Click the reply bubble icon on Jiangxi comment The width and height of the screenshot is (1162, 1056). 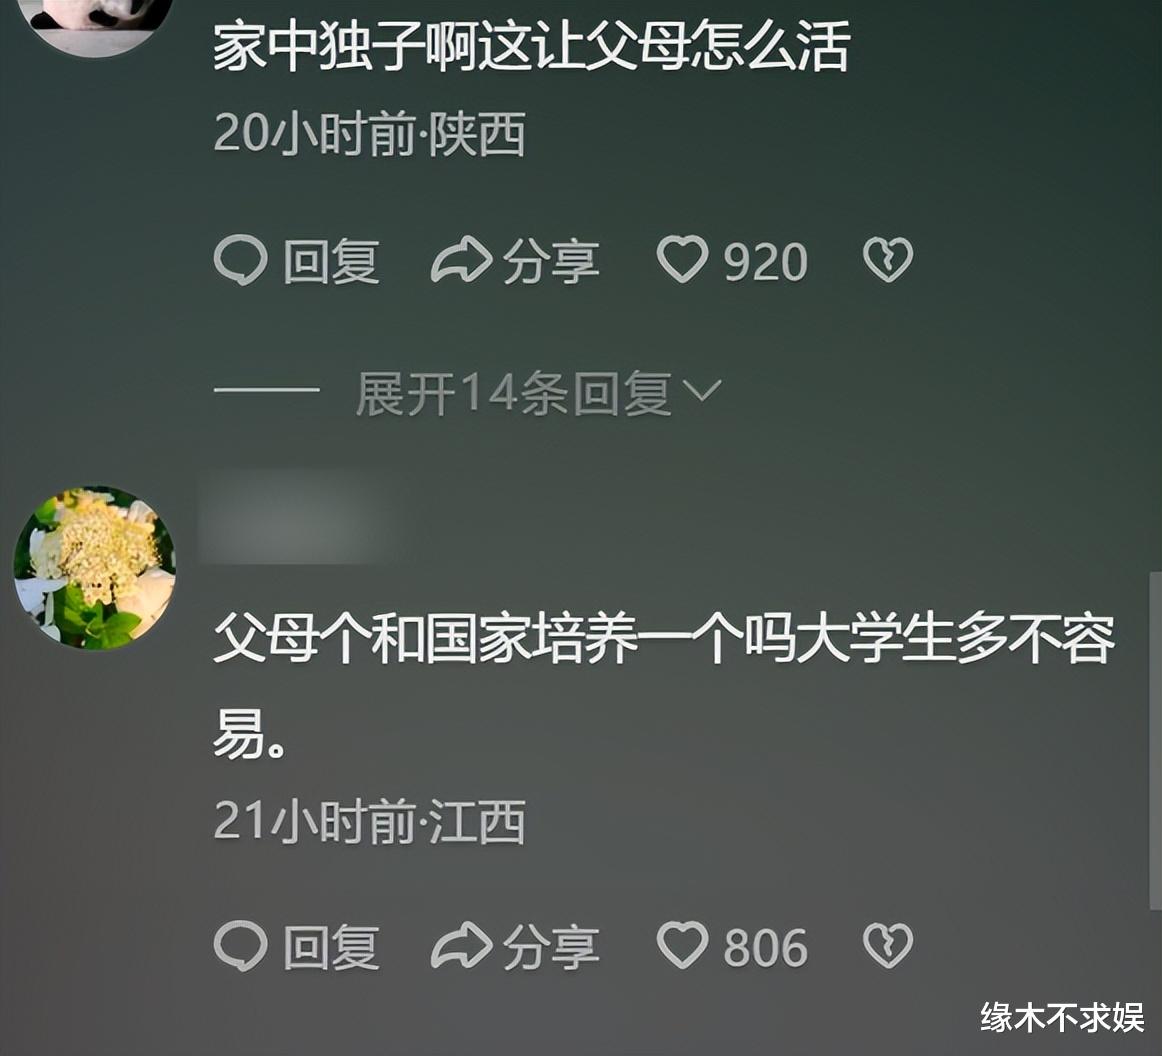click(240, 946)
